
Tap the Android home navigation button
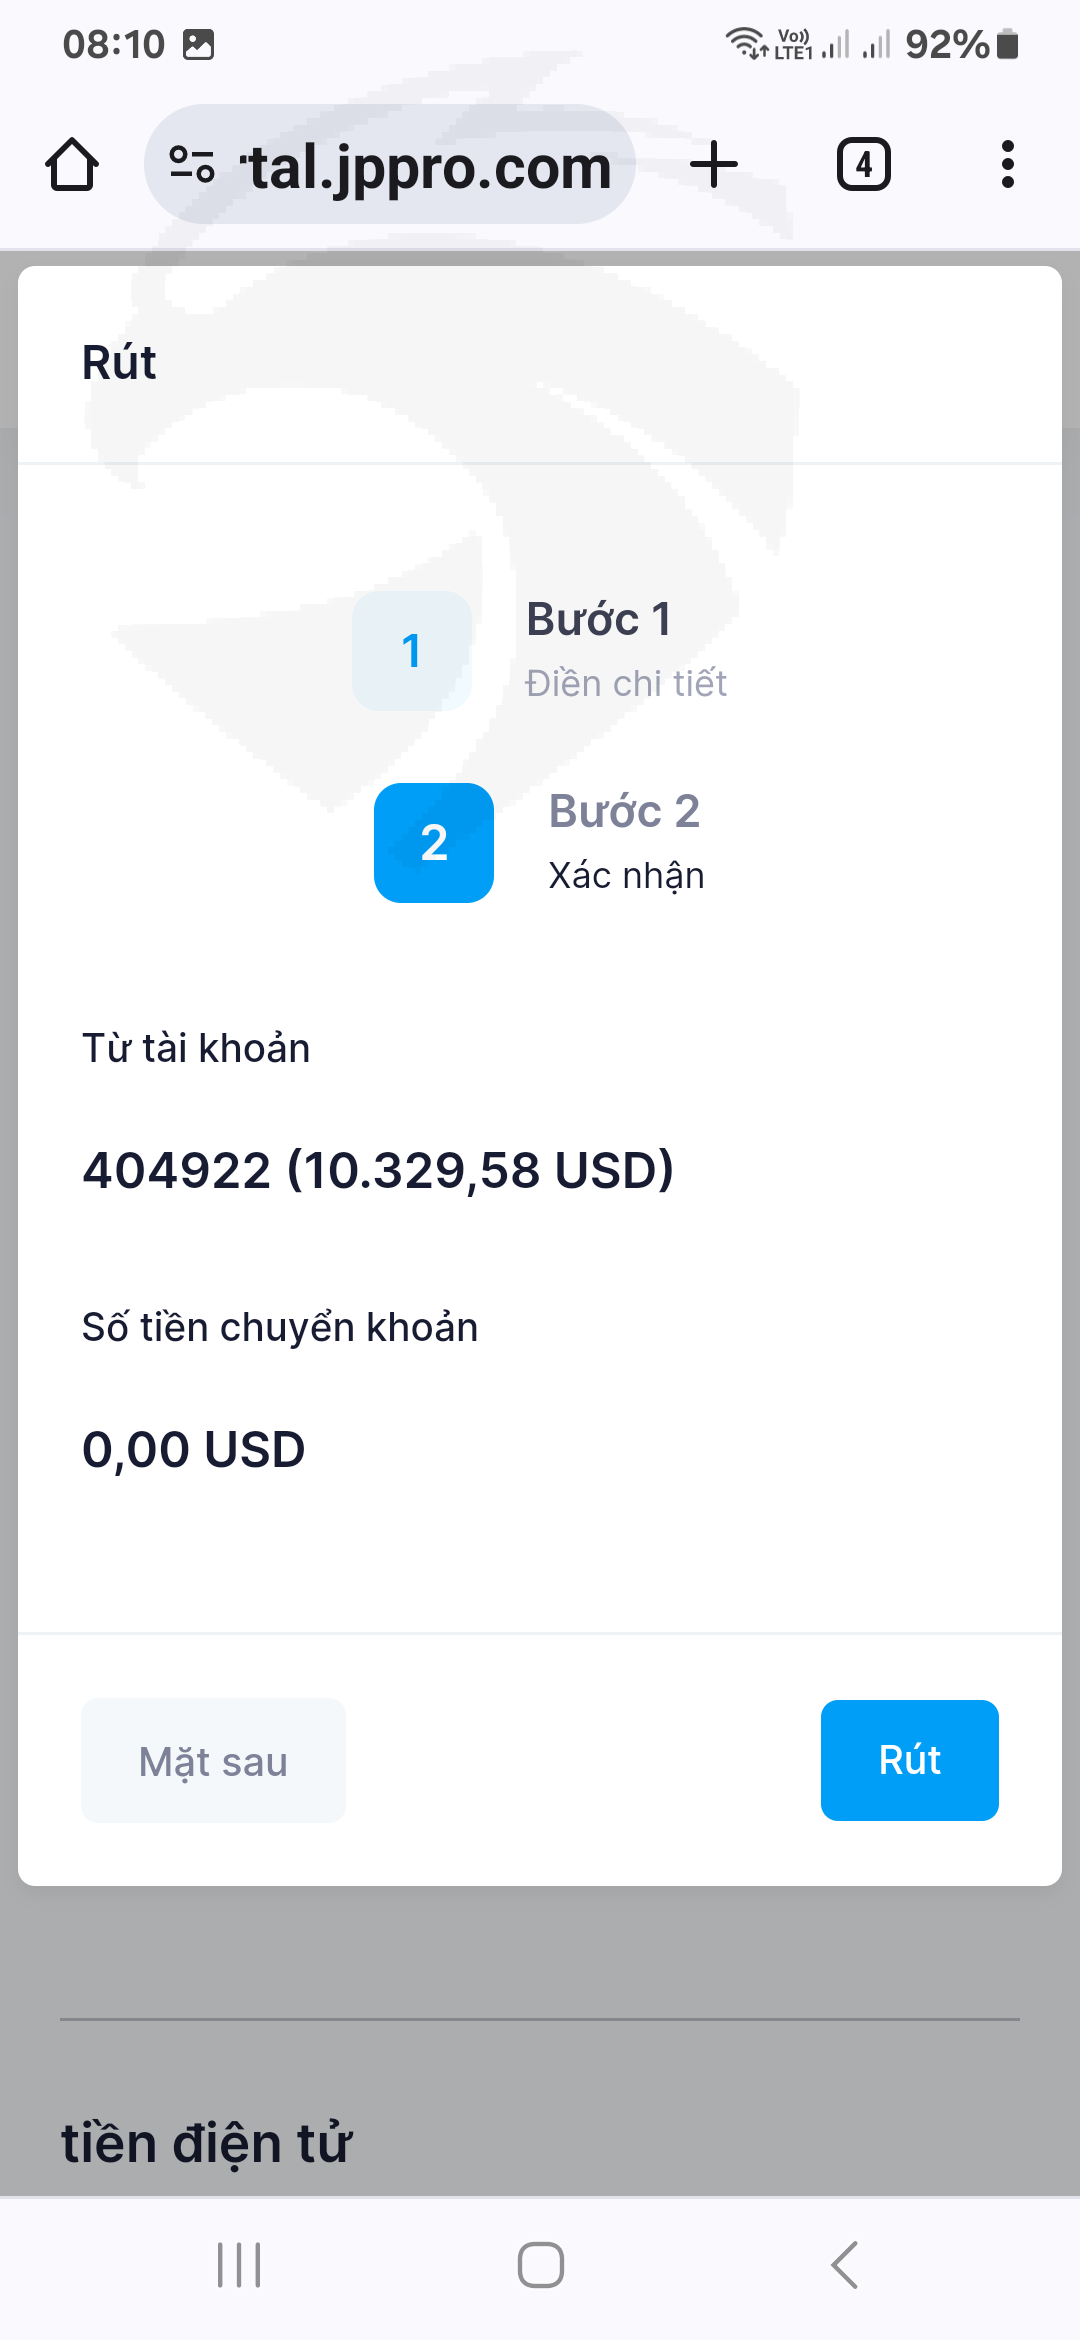(540, 2265)
